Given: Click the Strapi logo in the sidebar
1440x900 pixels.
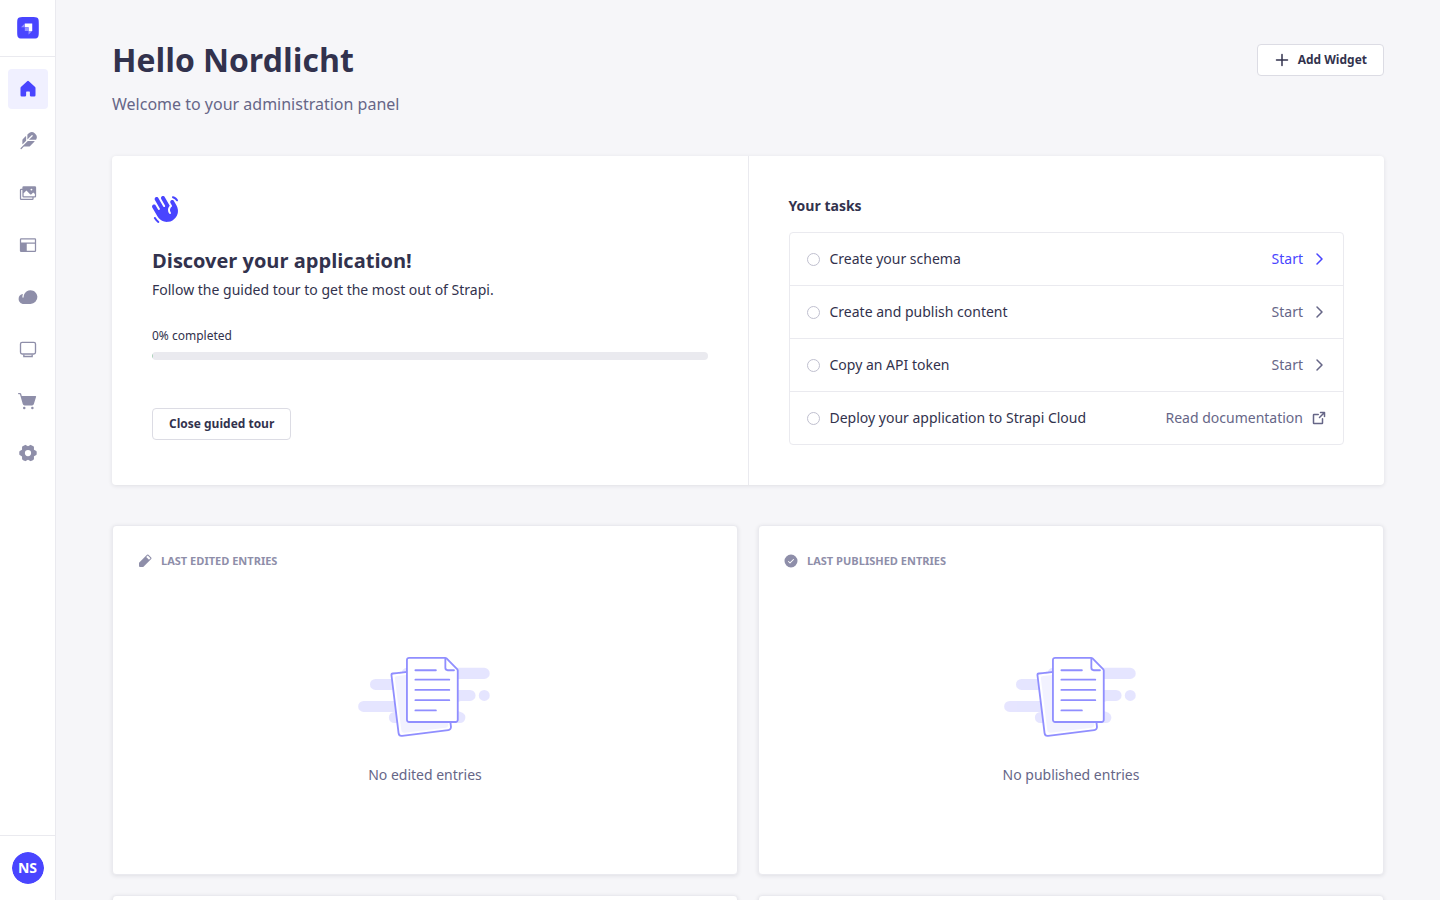Looking at the screenshot, I should click(x=28, y=28).
